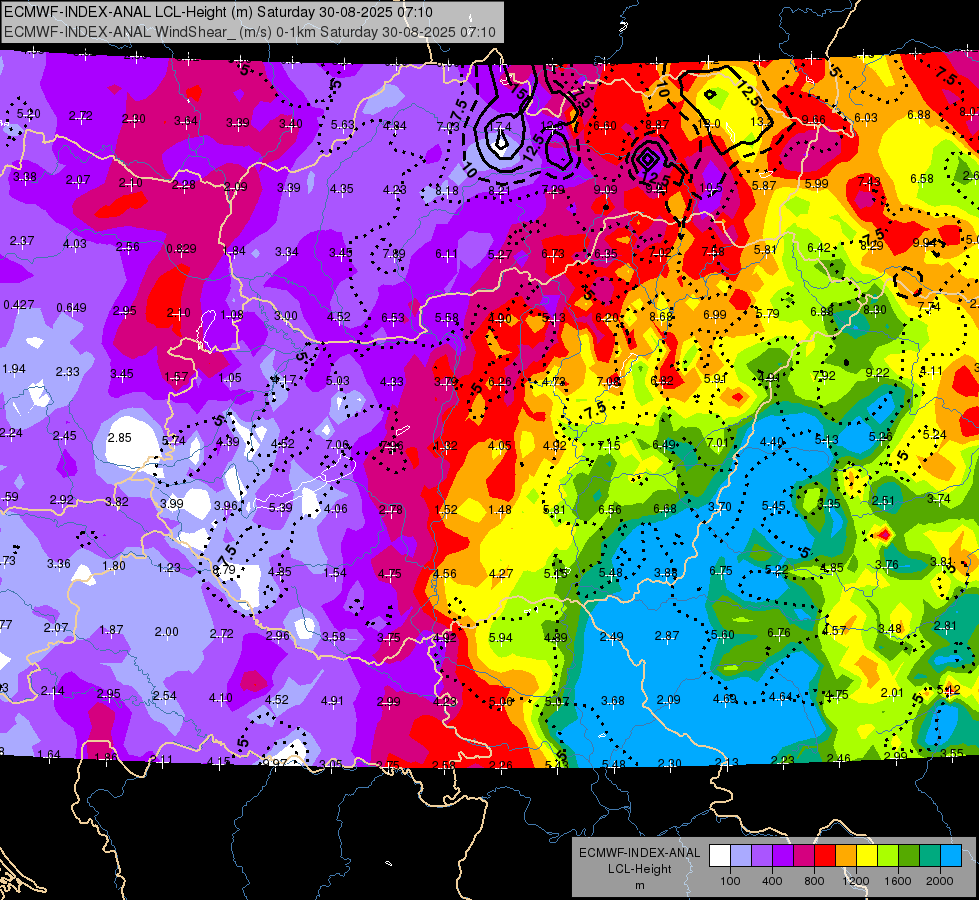979x900 pixels.
Task: Pick the red legend swatch
Action: pos(825,856)
